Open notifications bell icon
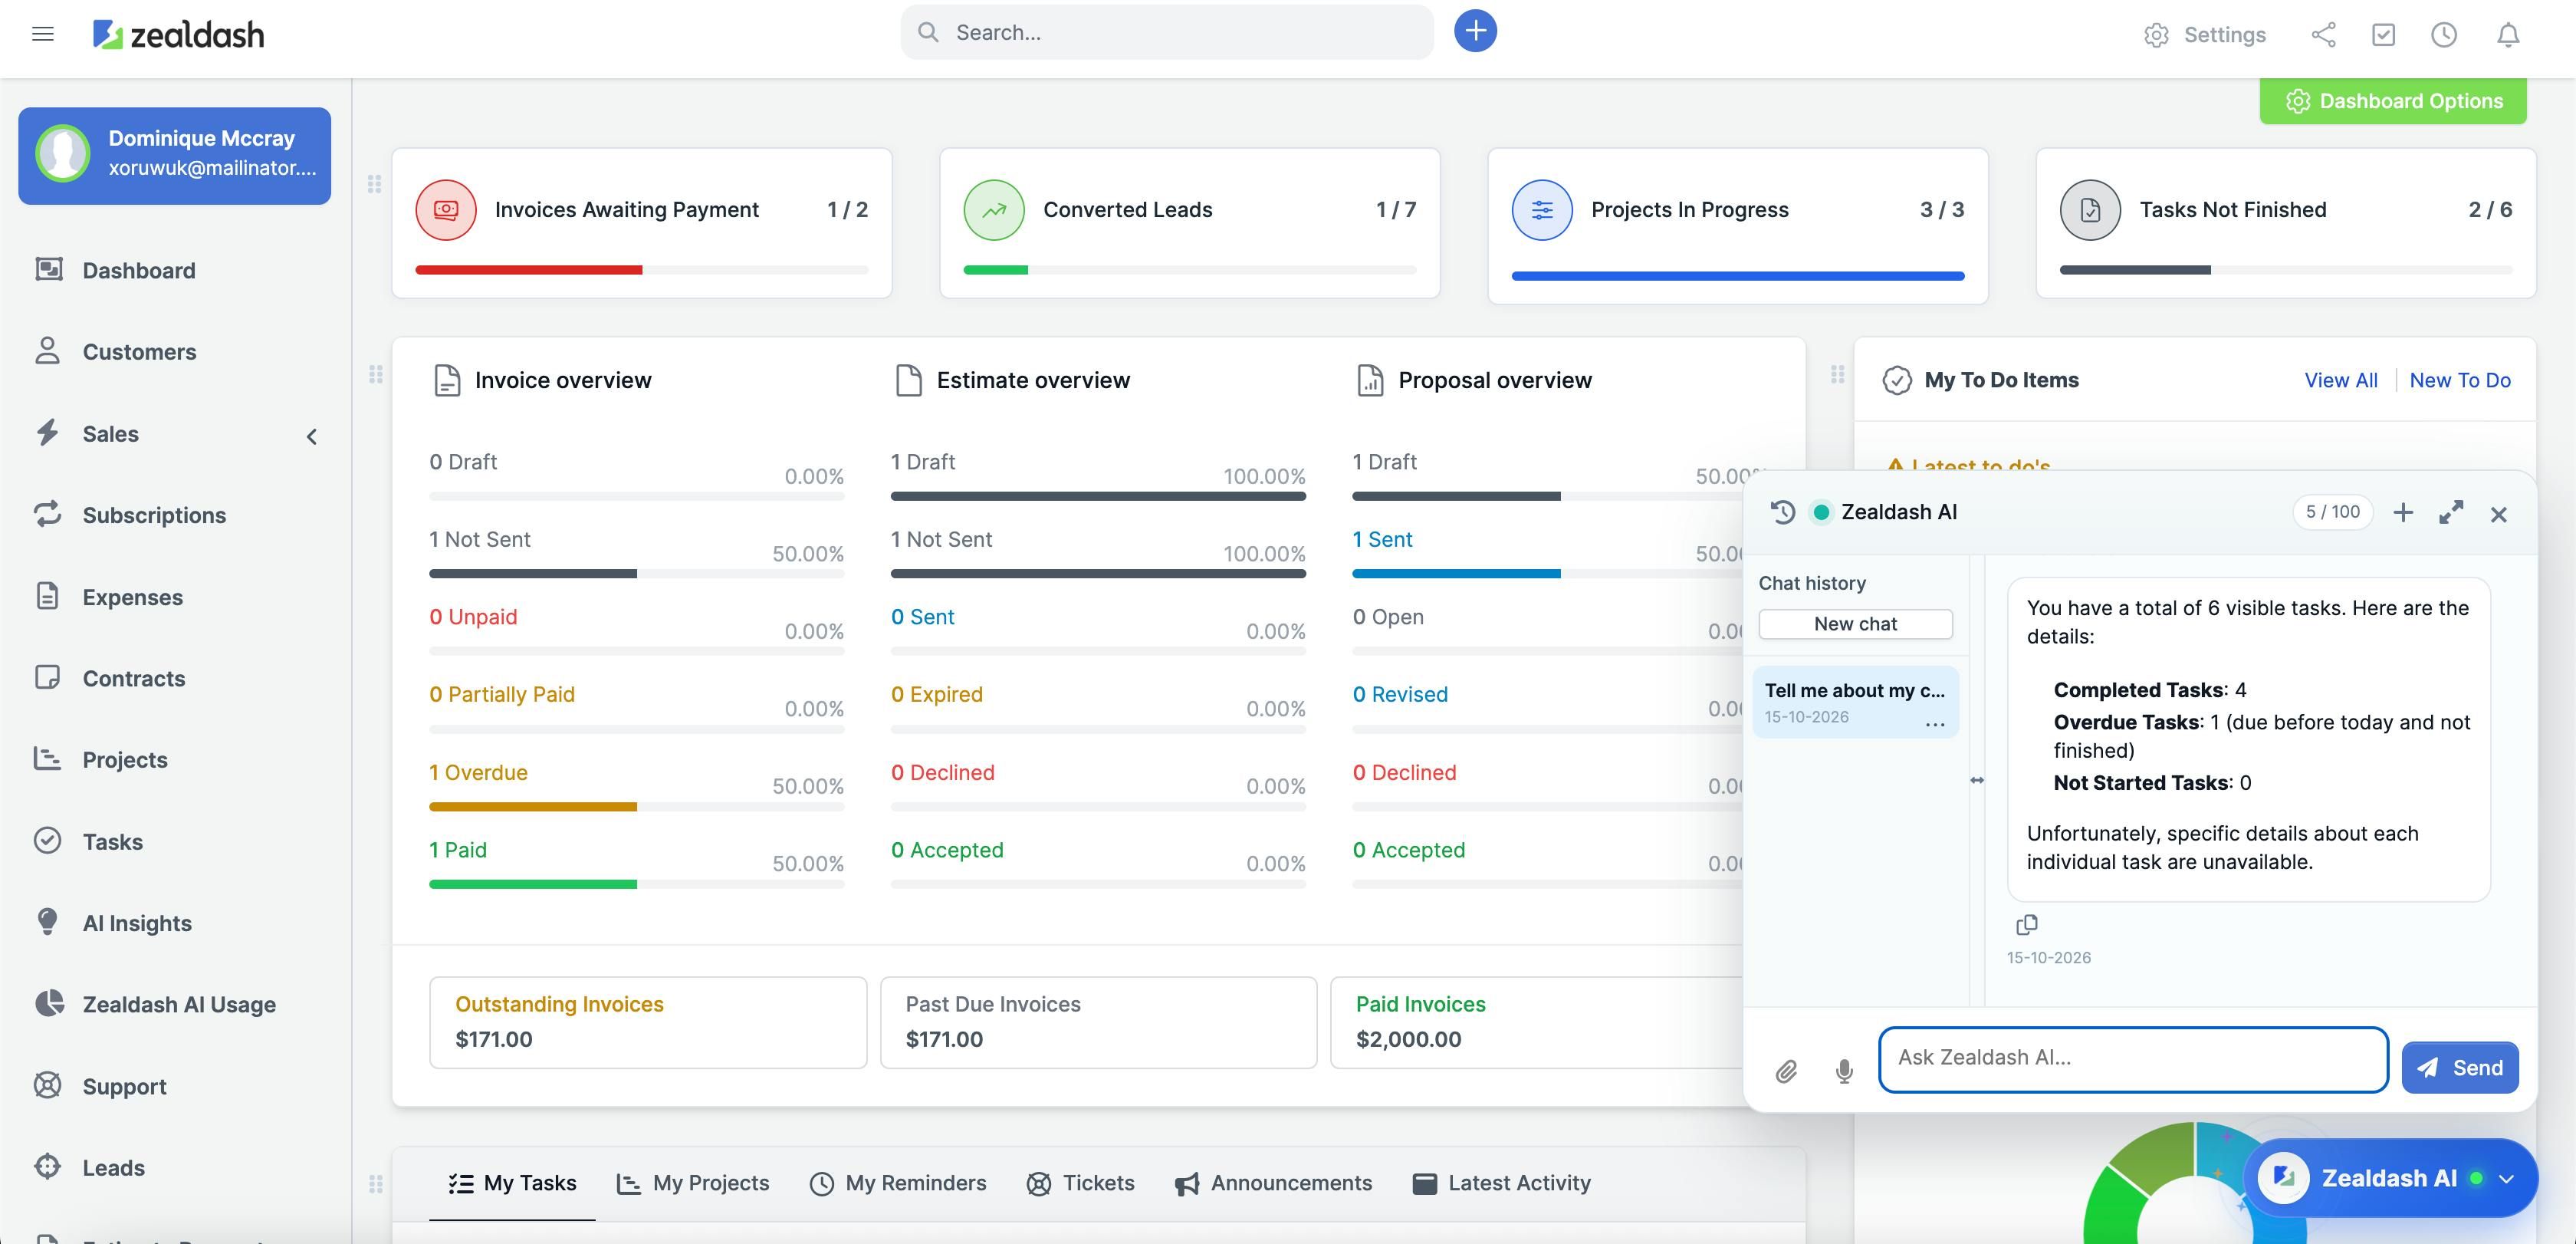 (x=2507, y=35)
